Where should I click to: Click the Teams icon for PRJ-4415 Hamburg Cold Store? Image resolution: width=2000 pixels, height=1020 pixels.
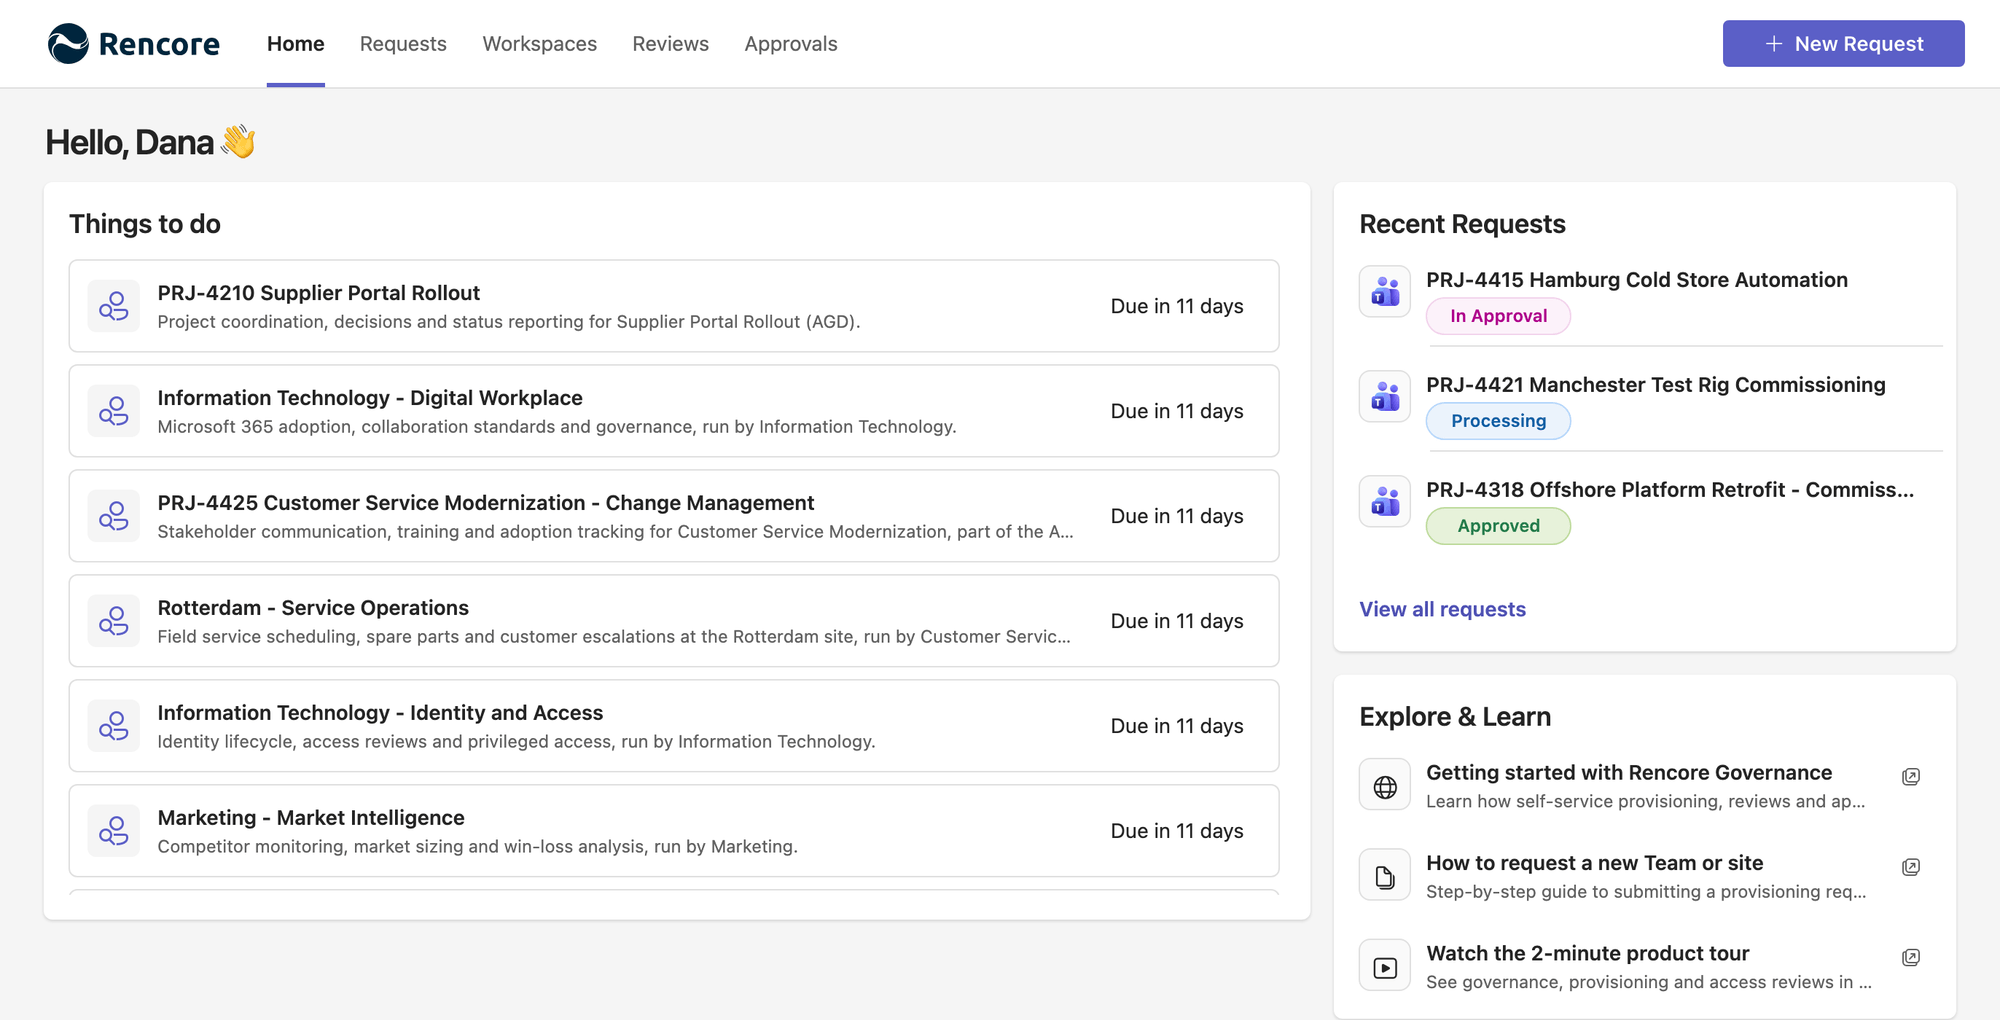(x=1385, y=291)
